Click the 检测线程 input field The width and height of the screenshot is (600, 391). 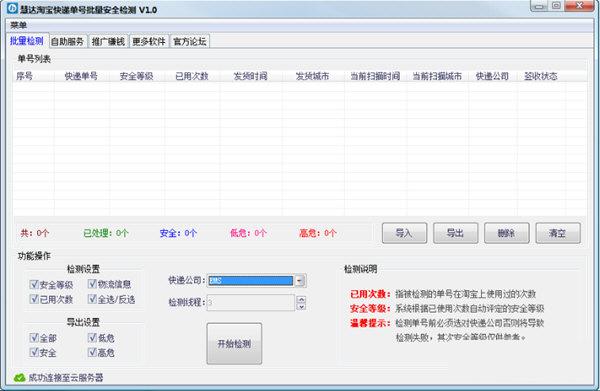(251, 303)
